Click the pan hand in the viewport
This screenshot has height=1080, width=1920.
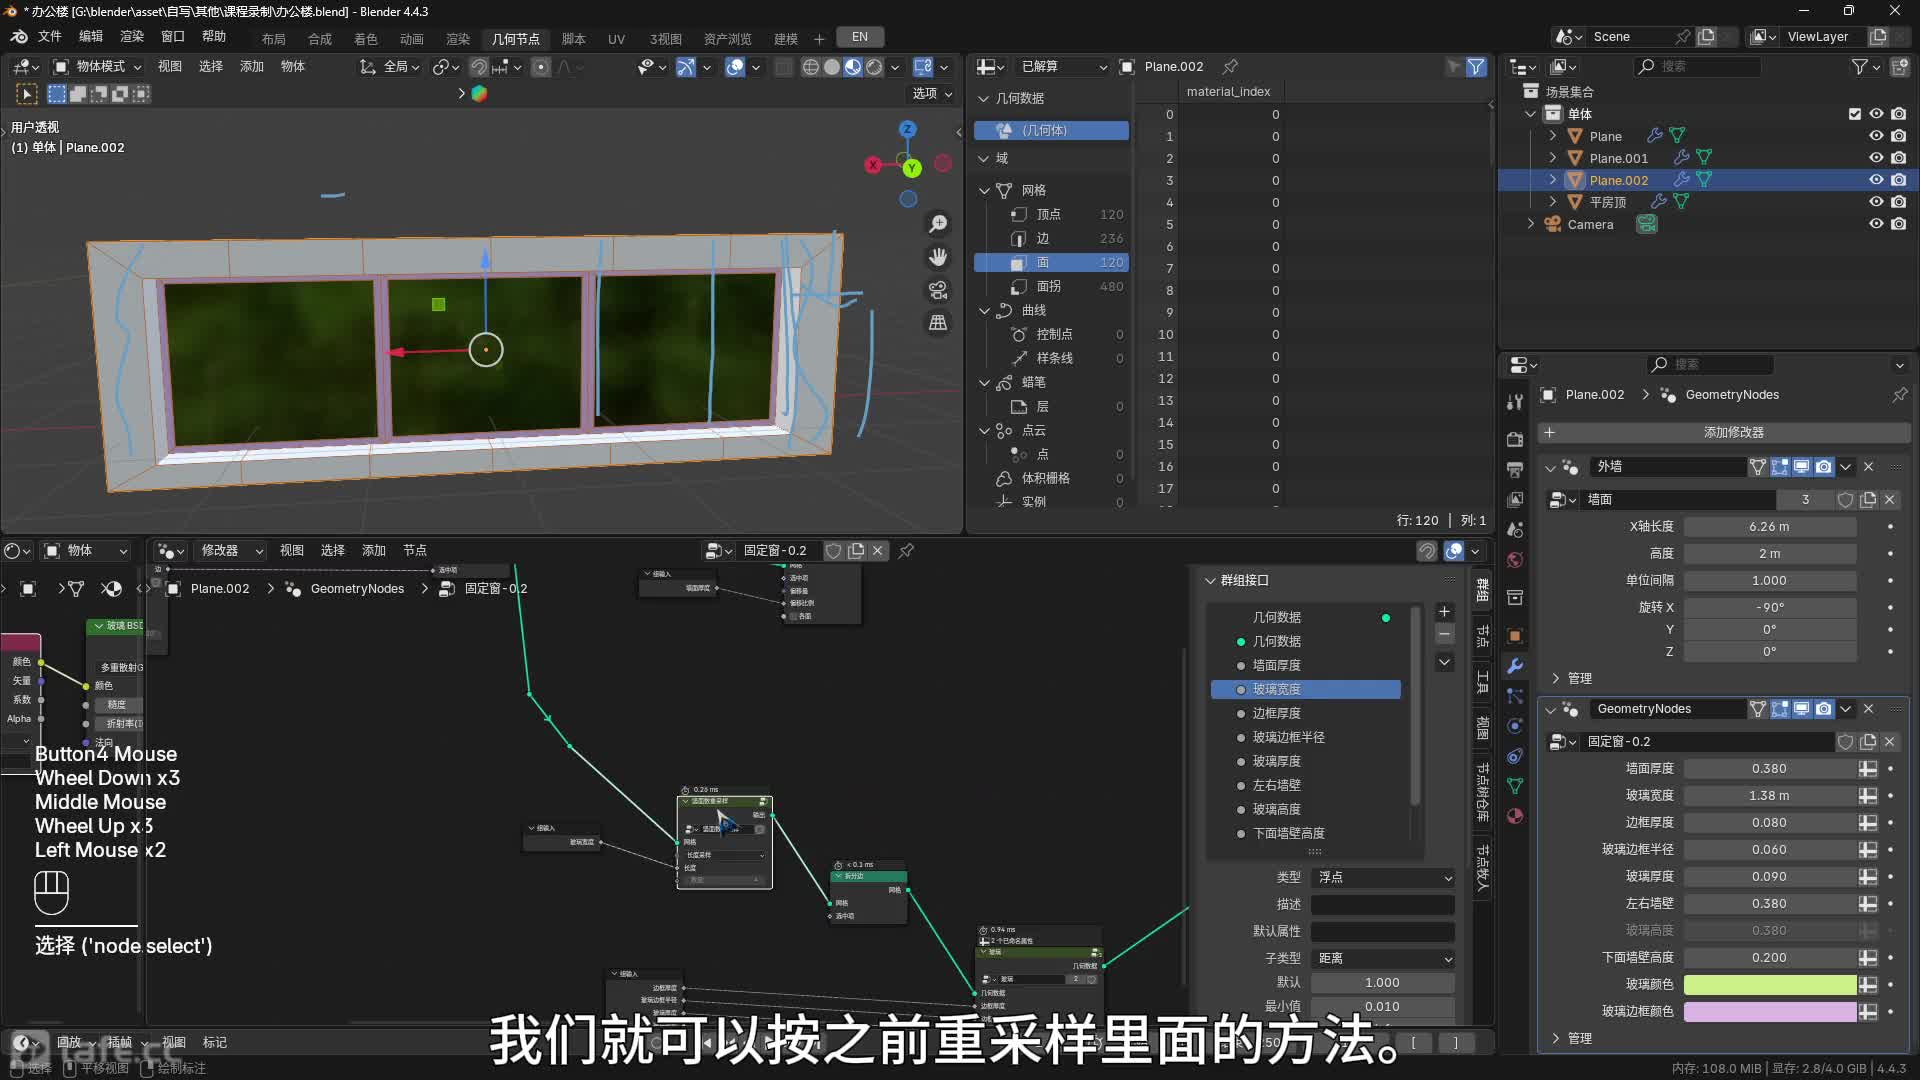(938, 257)
